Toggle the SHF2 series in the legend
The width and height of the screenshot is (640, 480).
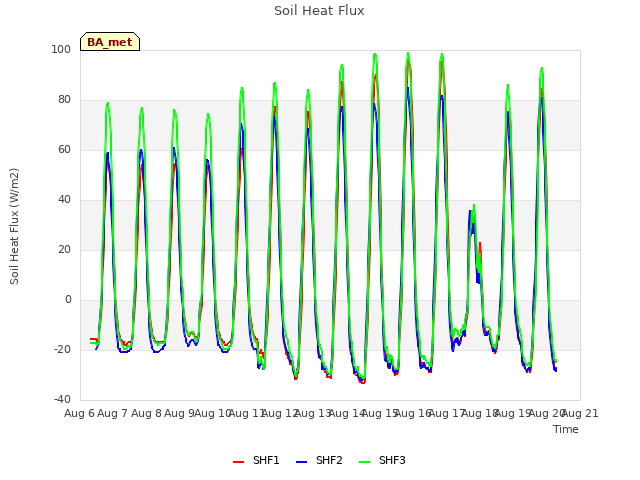[x=319, y=460]
